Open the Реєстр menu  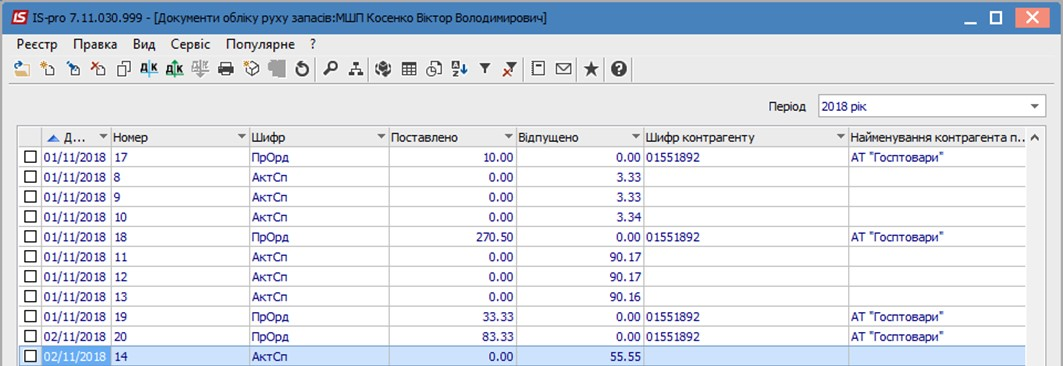pyautogui.click(x=37, y=45)
